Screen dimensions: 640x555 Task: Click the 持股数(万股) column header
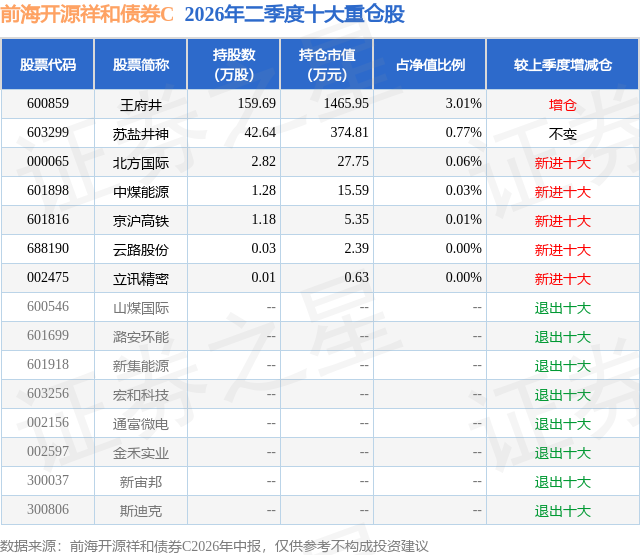234,64
